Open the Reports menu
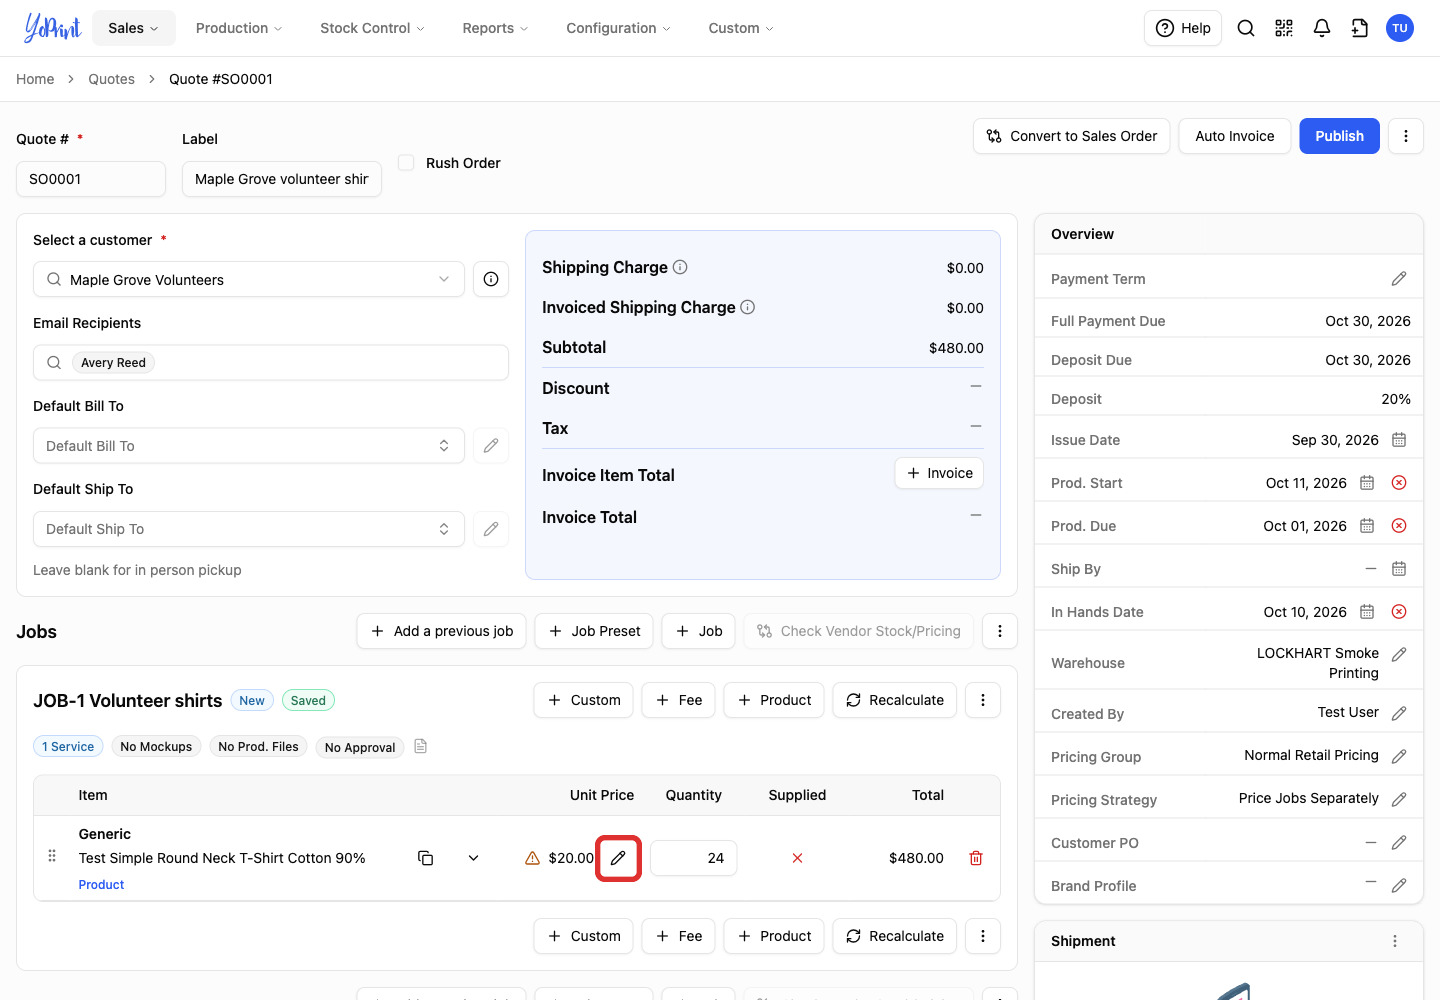This screenshot has width=1440, height=1000. point(495,28)
